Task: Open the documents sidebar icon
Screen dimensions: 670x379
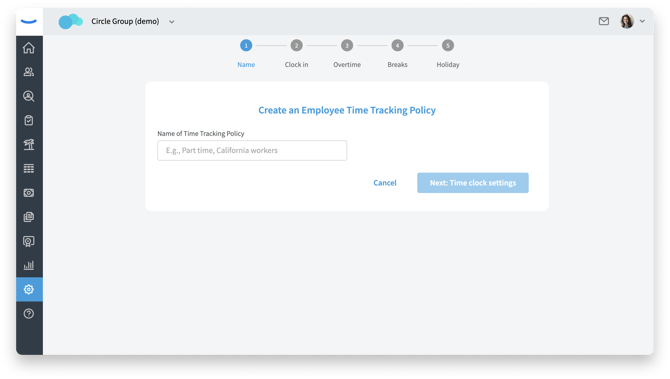Action: coord(29,217)
